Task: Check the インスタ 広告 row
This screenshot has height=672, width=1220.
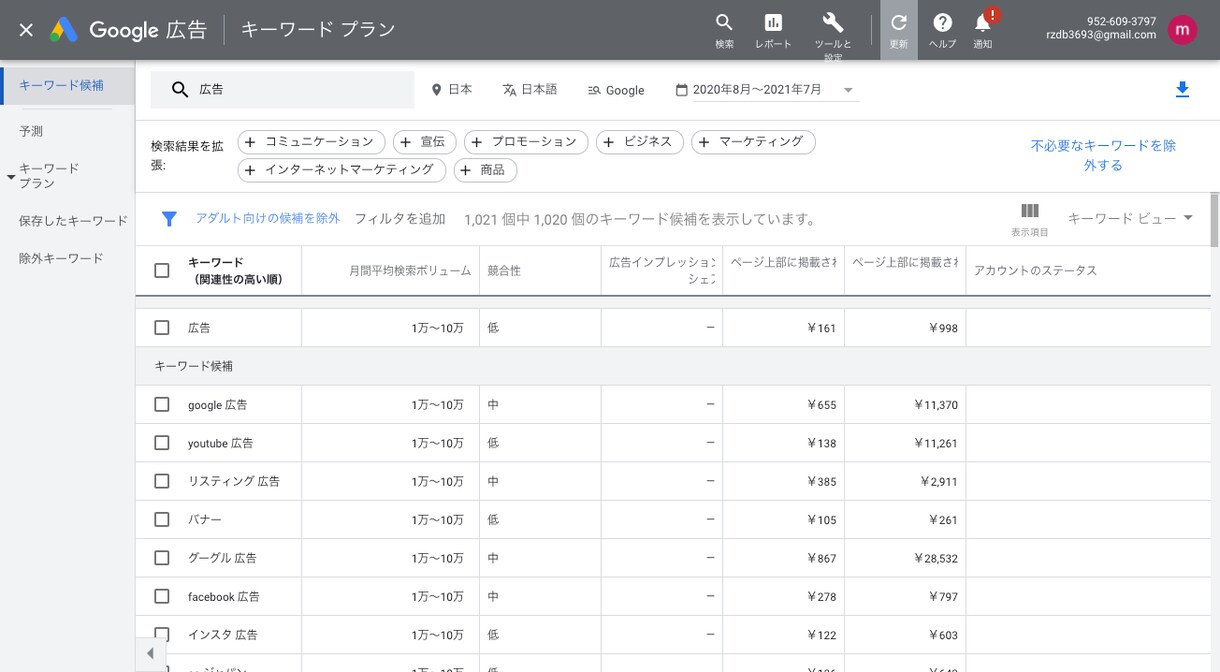Action: click(x=162, y=634)
